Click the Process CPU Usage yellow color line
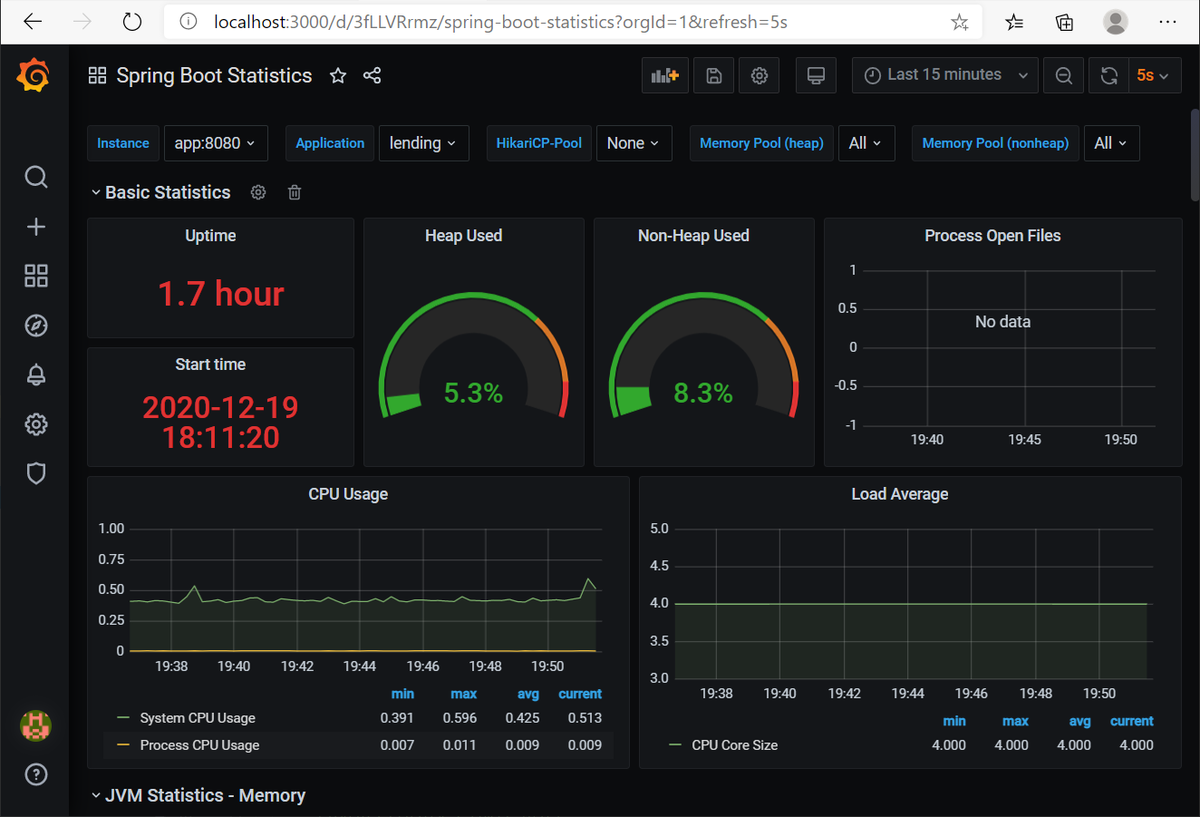 pos(124,745)
